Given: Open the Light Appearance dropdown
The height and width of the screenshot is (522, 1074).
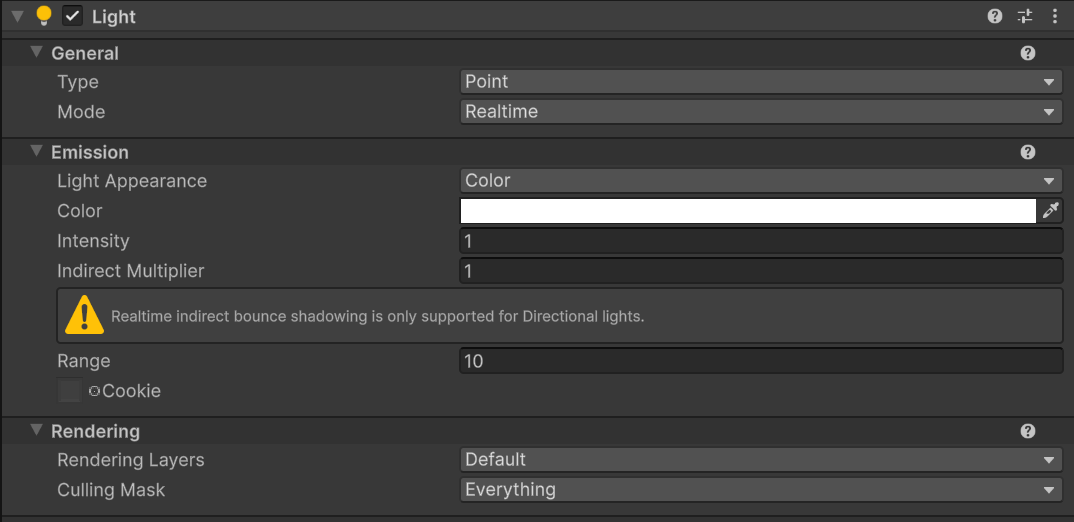Looking at the screenshot, I should pyautogui.click(x=761, y=181).
